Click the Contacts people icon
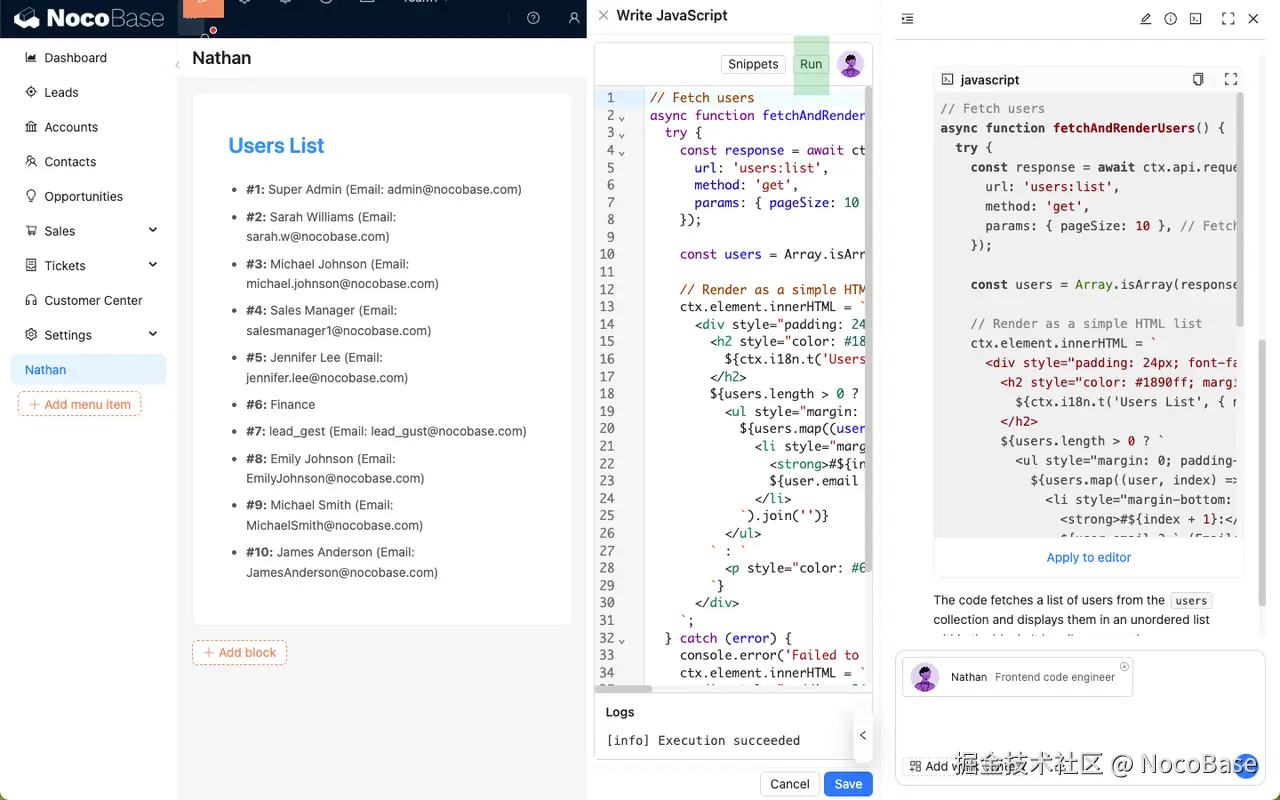The image size is (1280, 800). 31,161
